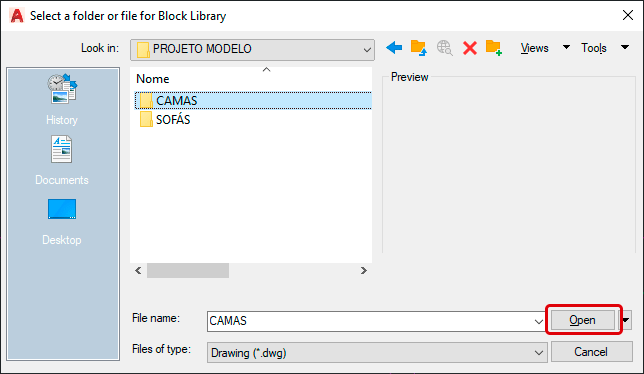Expand the File name dropdown arrow
644x374 pixels.
pyautogui.click(x=539, y=321)
